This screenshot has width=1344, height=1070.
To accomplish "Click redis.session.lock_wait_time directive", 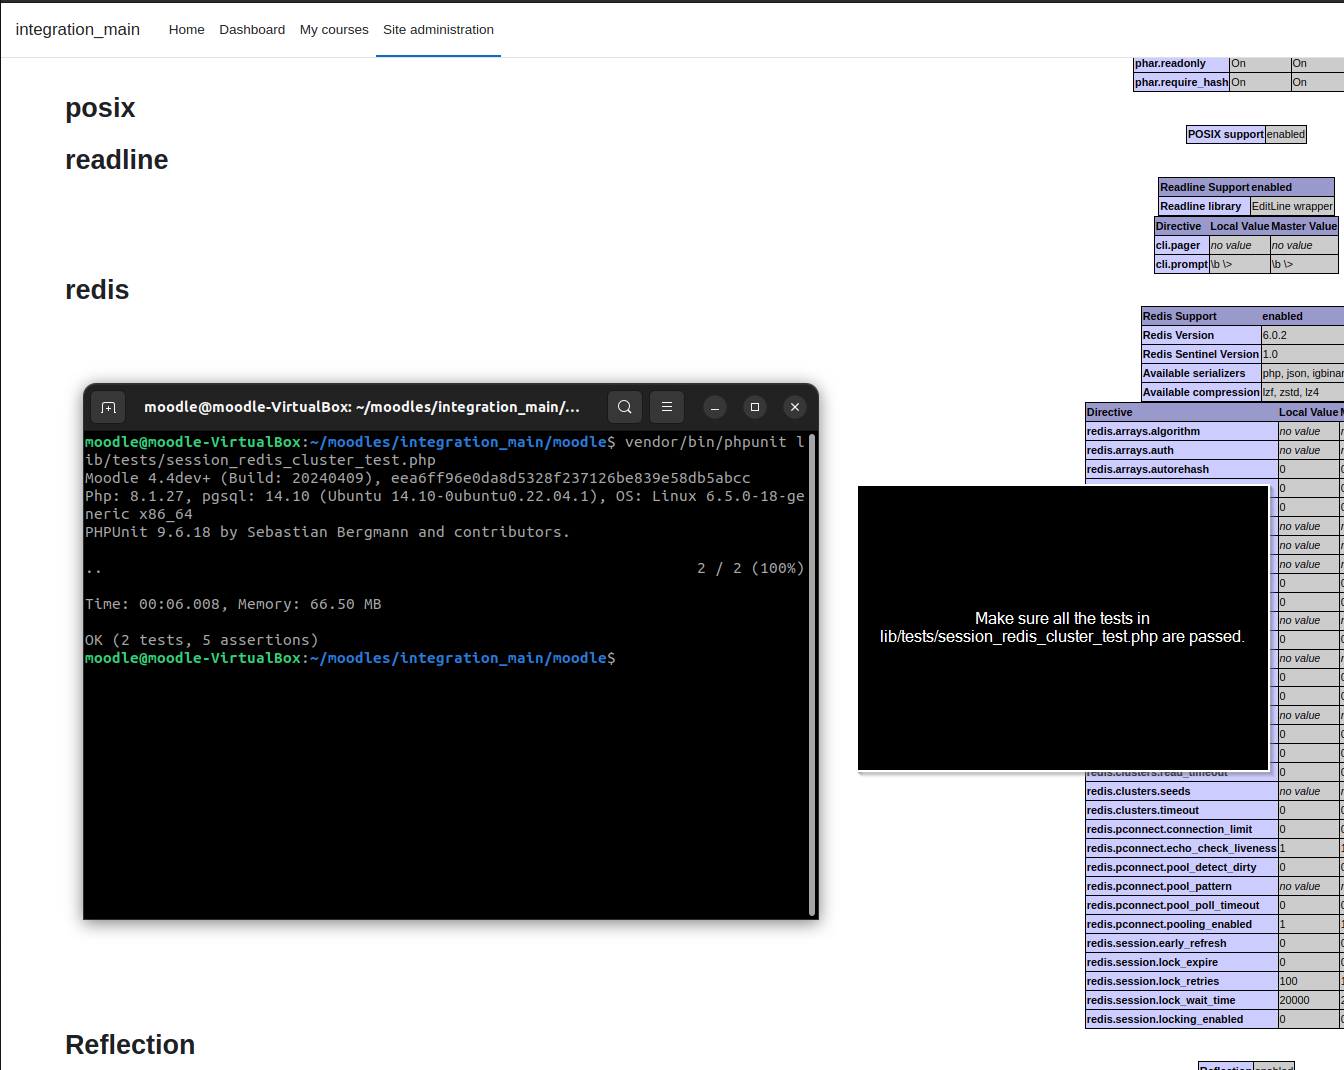I will pos(1182,1000).
